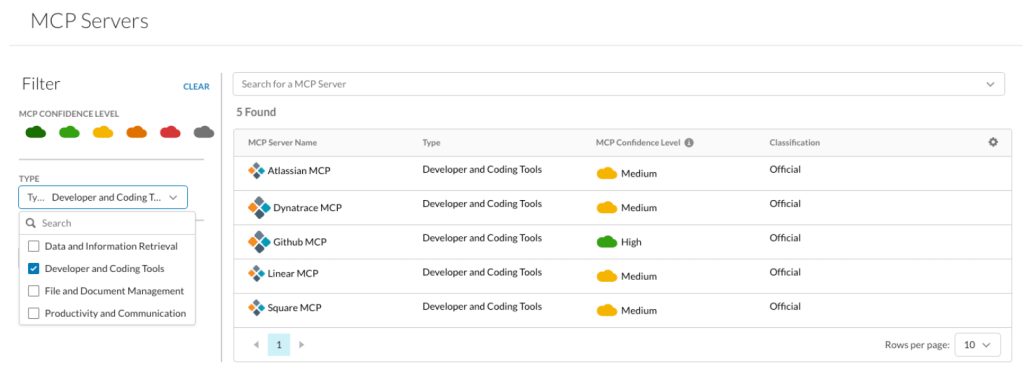Click the Square MCP logo icon

click(257, 307)
